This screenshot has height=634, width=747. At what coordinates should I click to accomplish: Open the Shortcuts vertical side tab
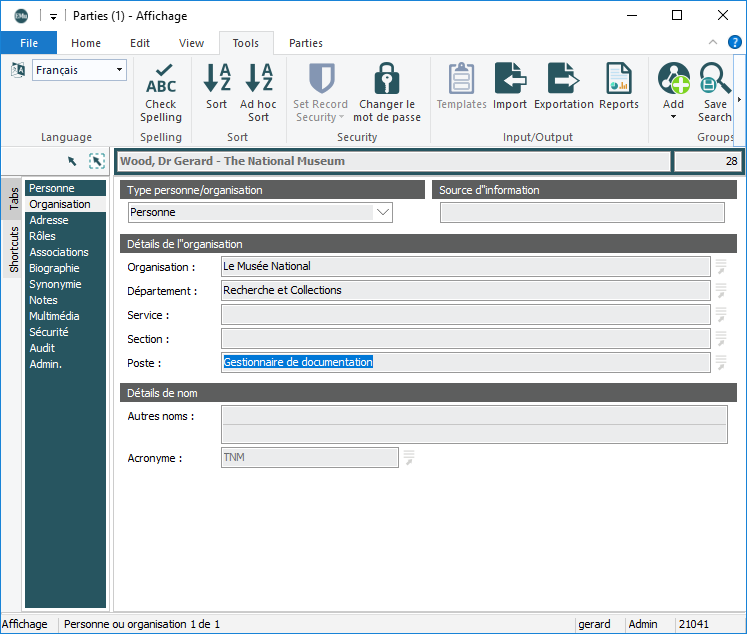[14, 249]
